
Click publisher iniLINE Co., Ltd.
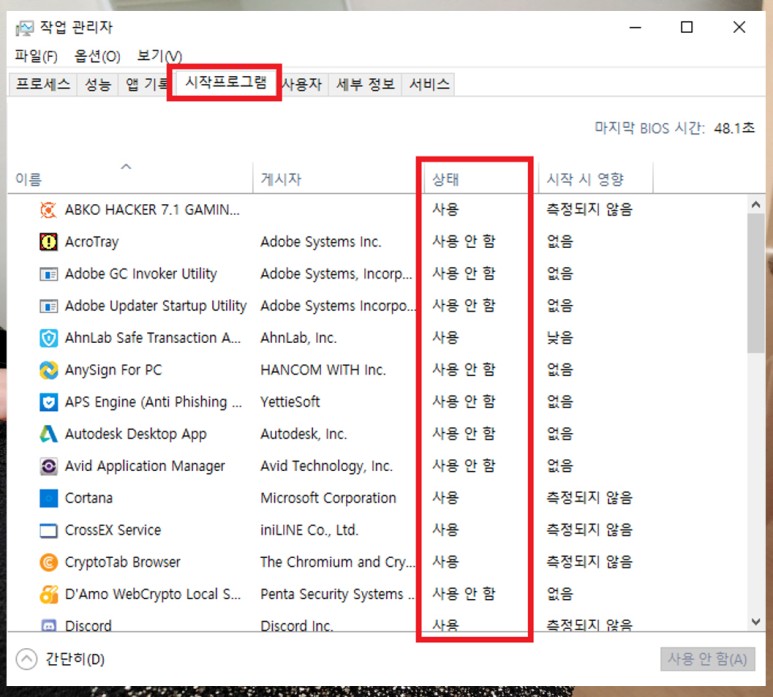(309, 530)
